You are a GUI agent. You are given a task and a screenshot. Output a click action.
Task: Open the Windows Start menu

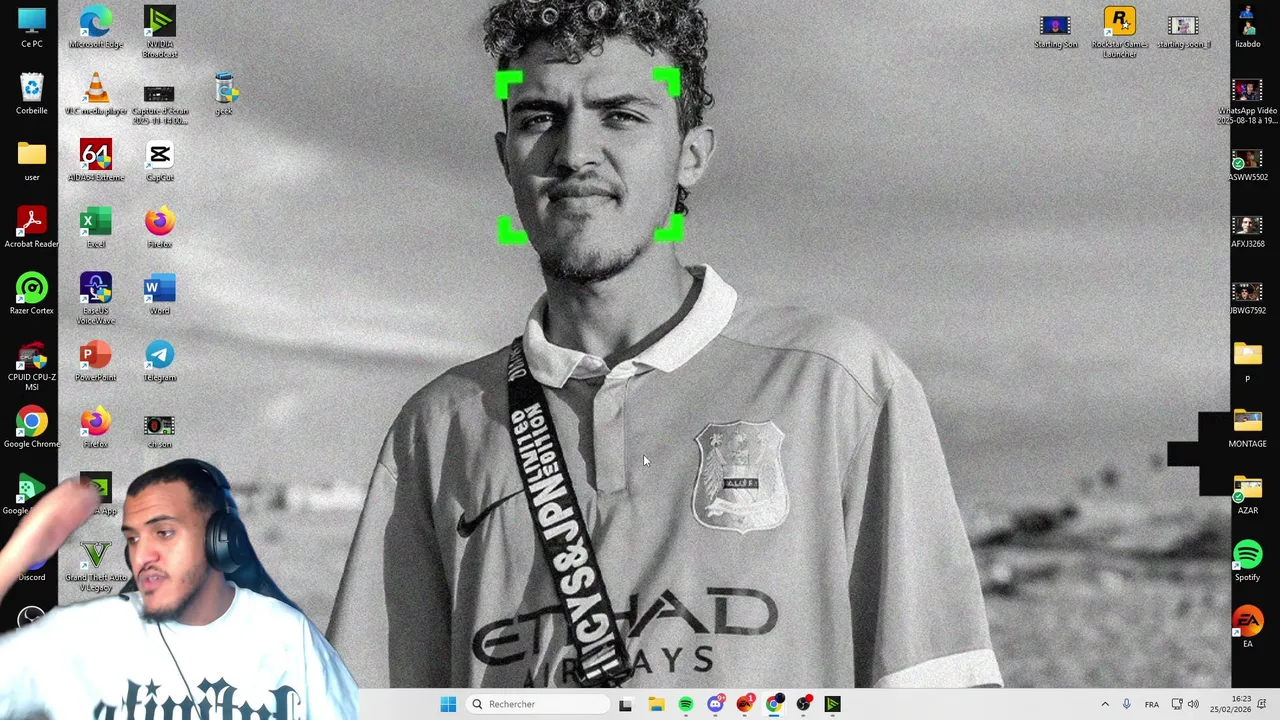[x=448, y=704]
